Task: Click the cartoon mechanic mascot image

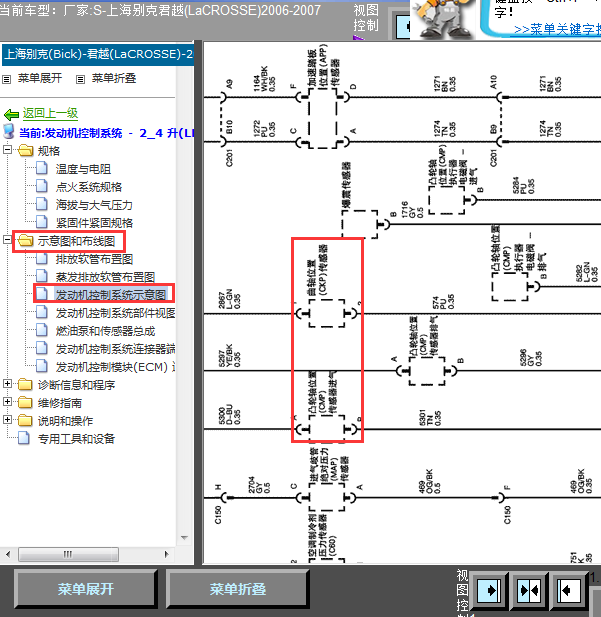Action: (444, 18)
